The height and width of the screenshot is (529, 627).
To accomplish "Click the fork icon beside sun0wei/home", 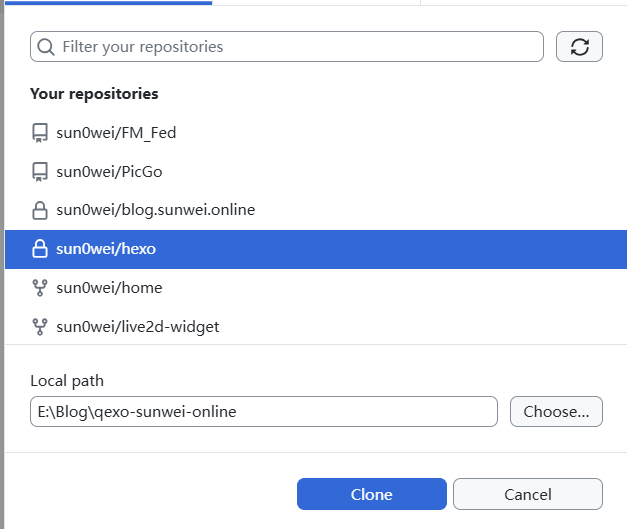I will coord(40,288).
